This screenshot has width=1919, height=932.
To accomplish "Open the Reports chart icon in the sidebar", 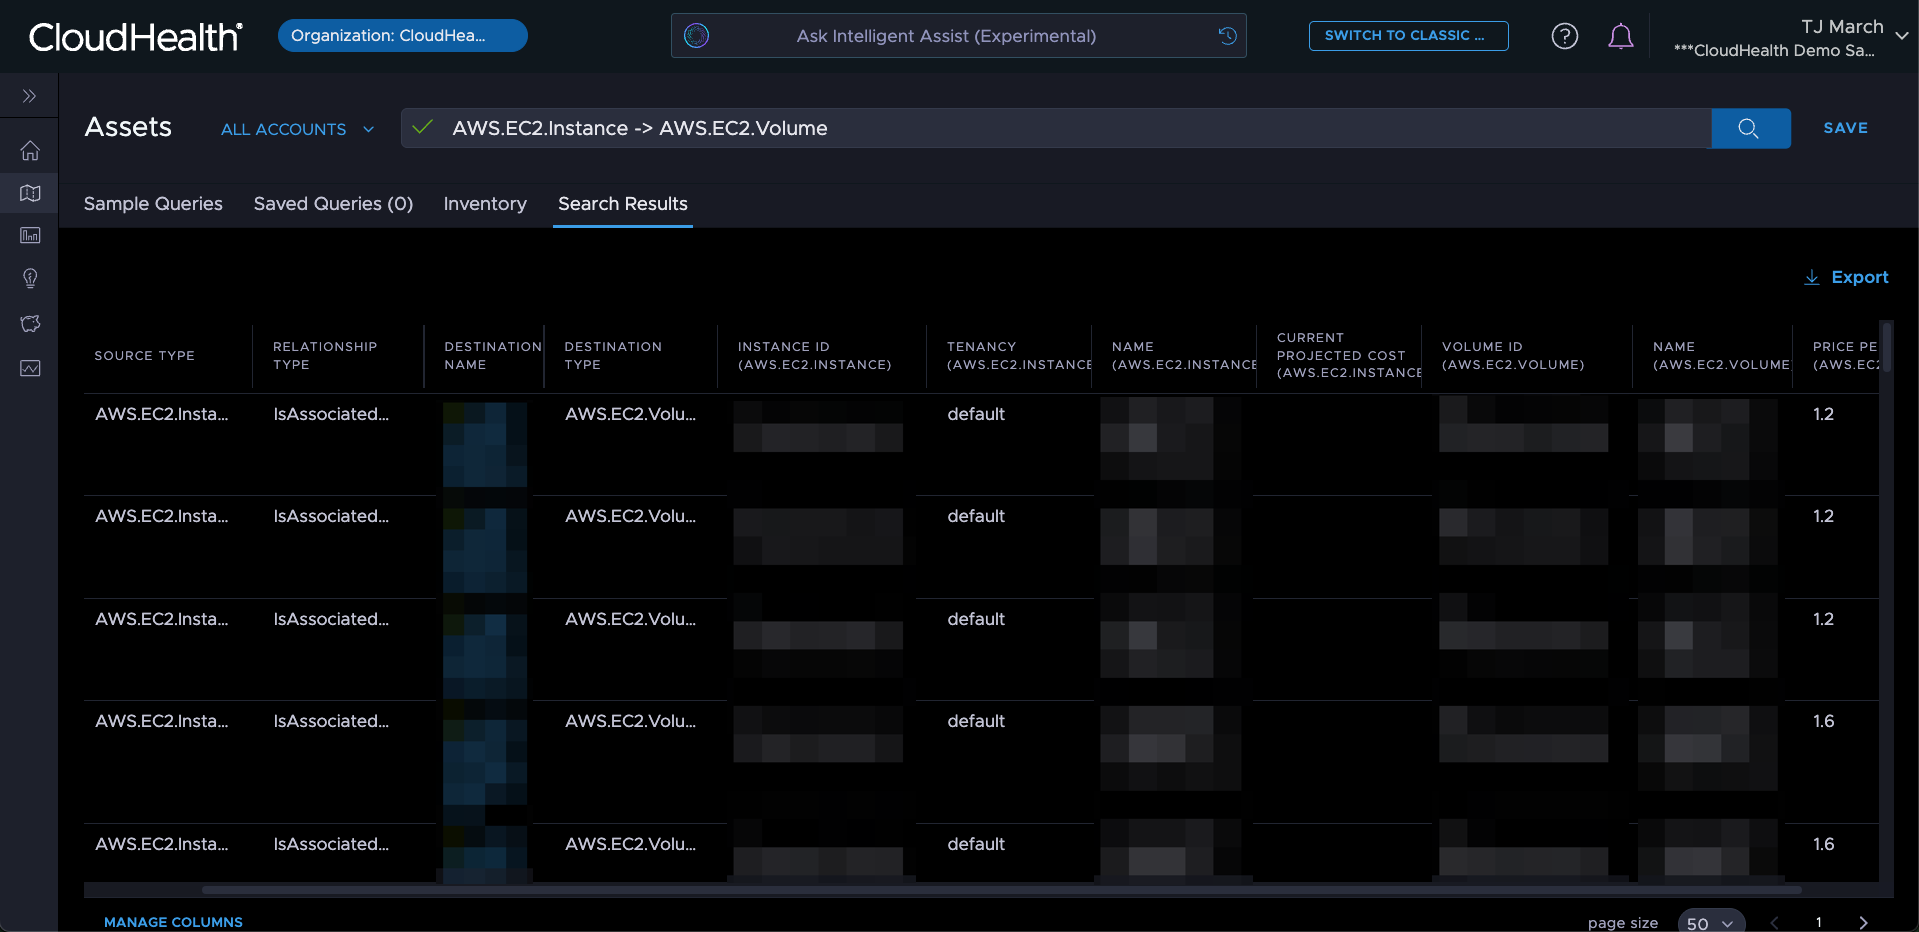I will [30, 235].
